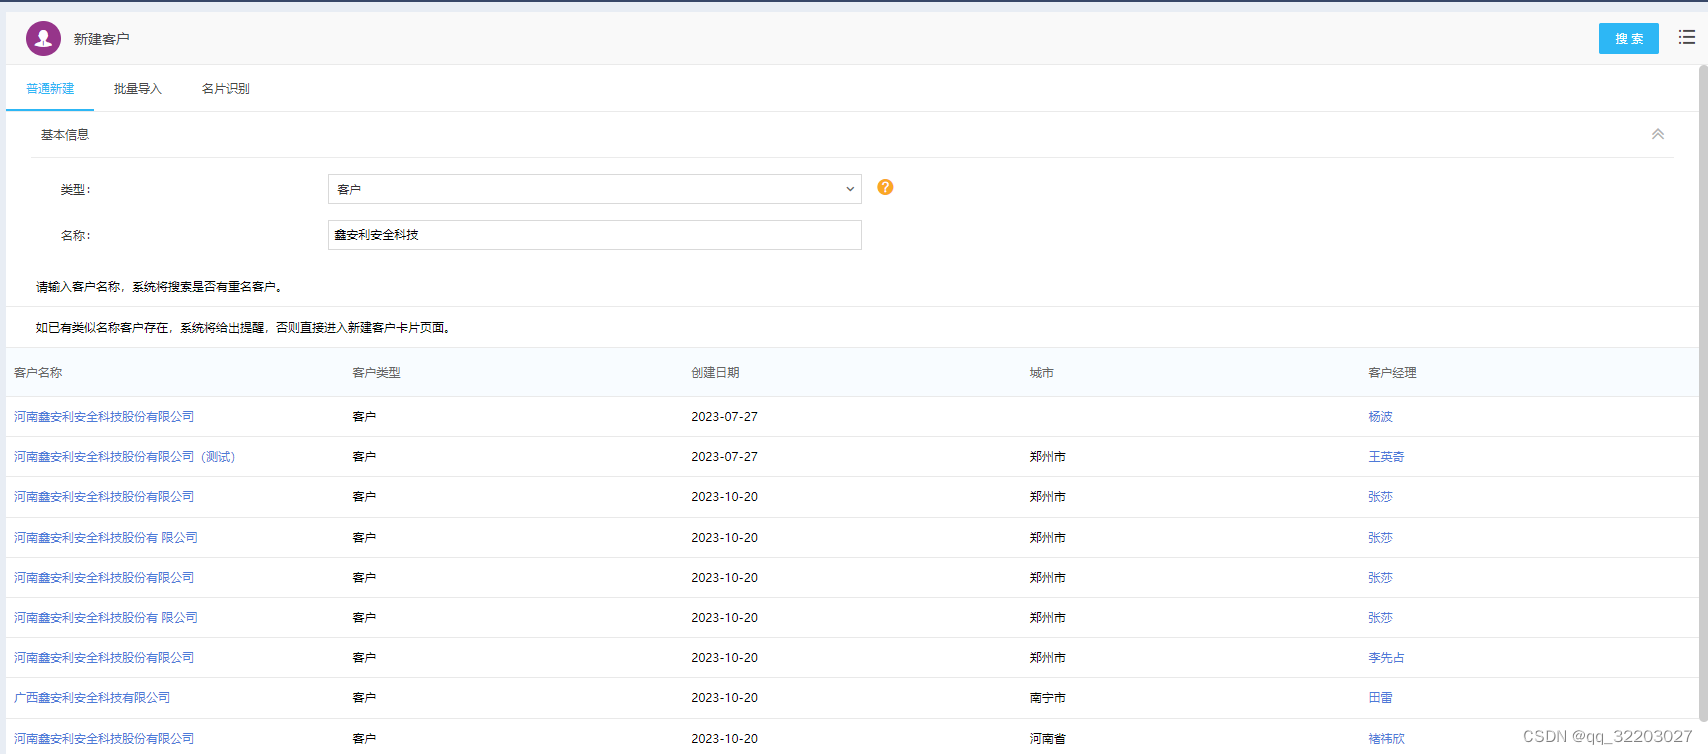Click the purple user avatar icon
Image resolution: width=1708 pixels, height=754 pixels.
point(43,38)
